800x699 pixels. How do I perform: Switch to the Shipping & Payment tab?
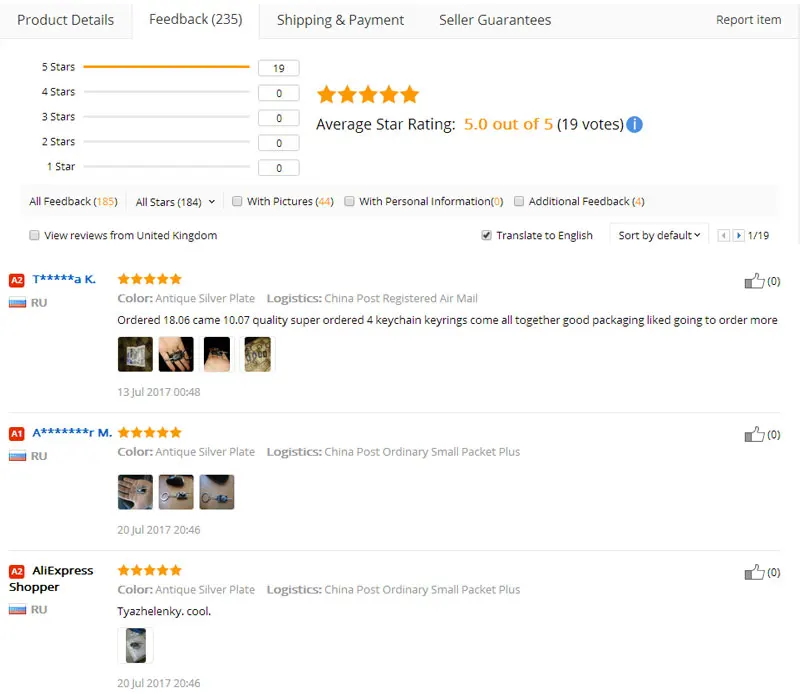point(340,20)
